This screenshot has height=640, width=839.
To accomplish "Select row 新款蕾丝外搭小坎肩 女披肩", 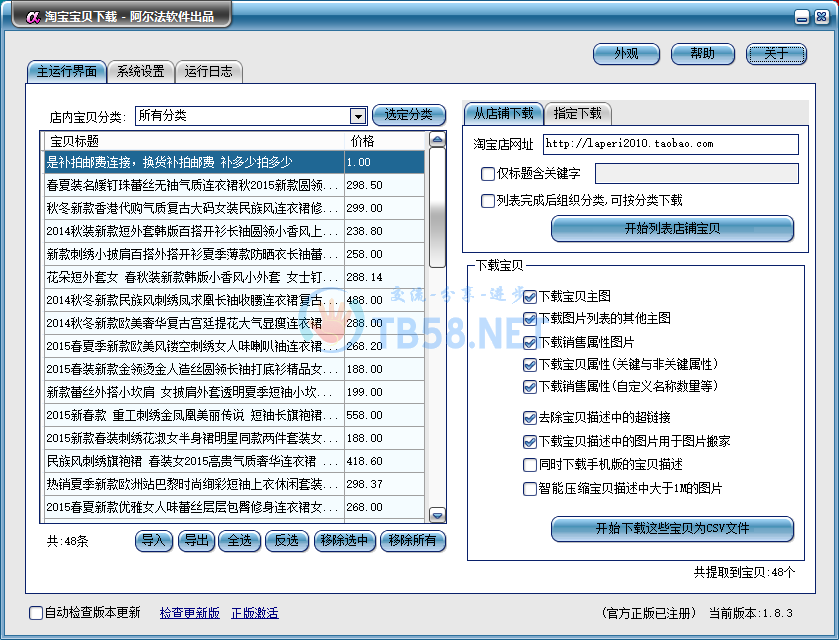I will 234,392.
